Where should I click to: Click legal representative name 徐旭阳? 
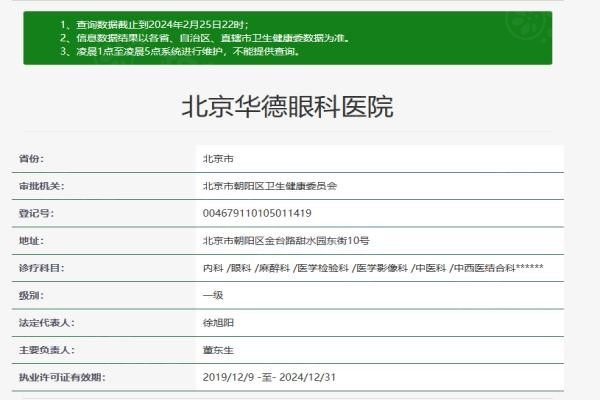coord(218,323)
